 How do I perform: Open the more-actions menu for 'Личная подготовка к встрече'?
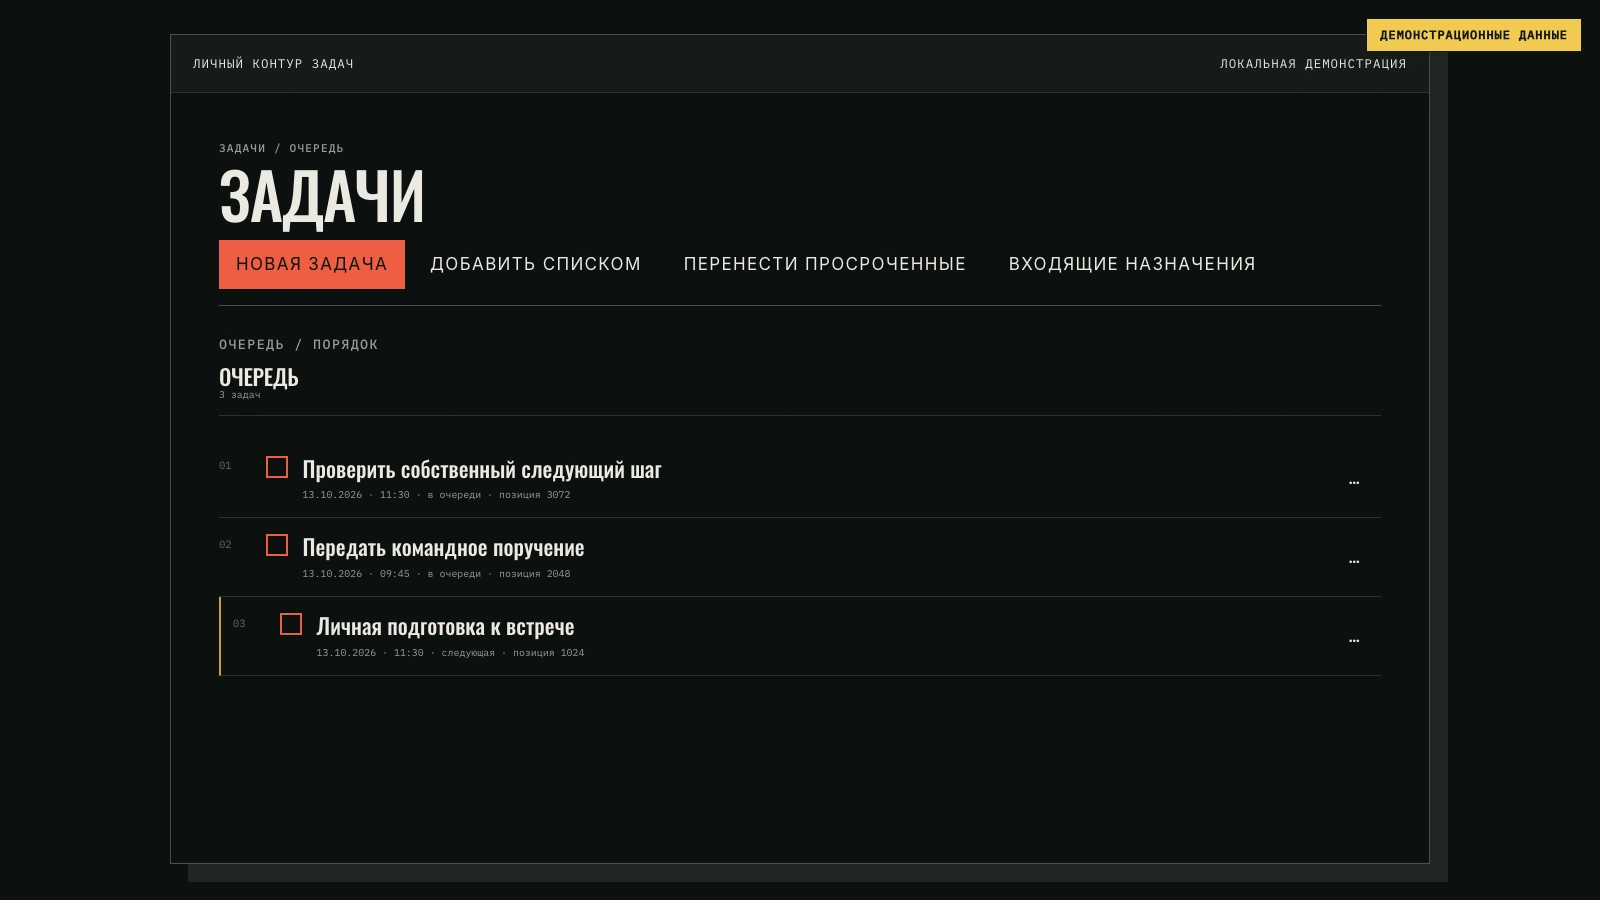pyautogui.click(x=1354, y=640)
